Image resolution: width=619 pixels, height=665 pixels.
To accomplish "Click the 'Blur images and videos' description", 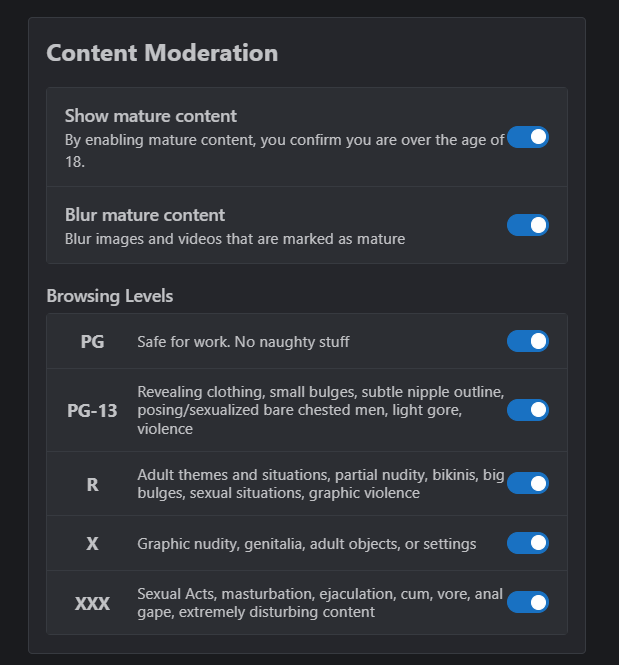I will [x=235, y=239].
